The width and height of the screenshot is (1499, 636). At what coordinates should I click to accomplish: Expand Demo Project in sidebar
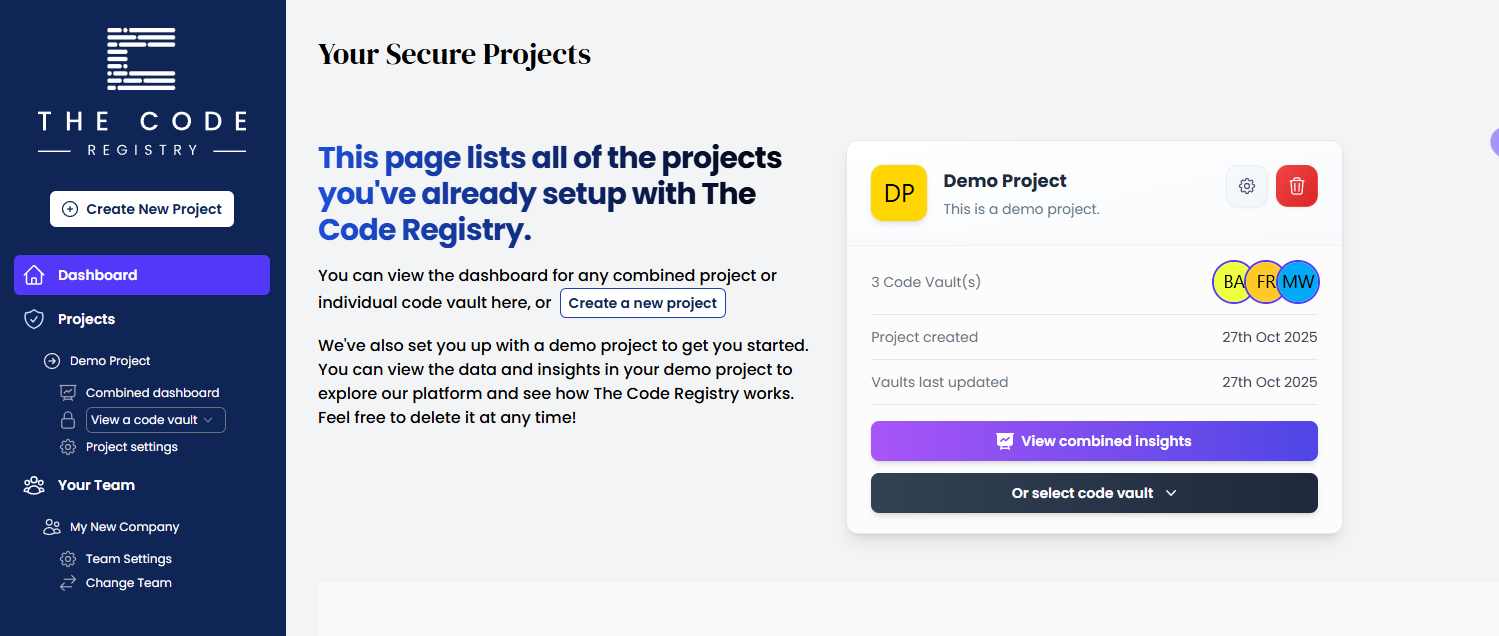[110, 361]
